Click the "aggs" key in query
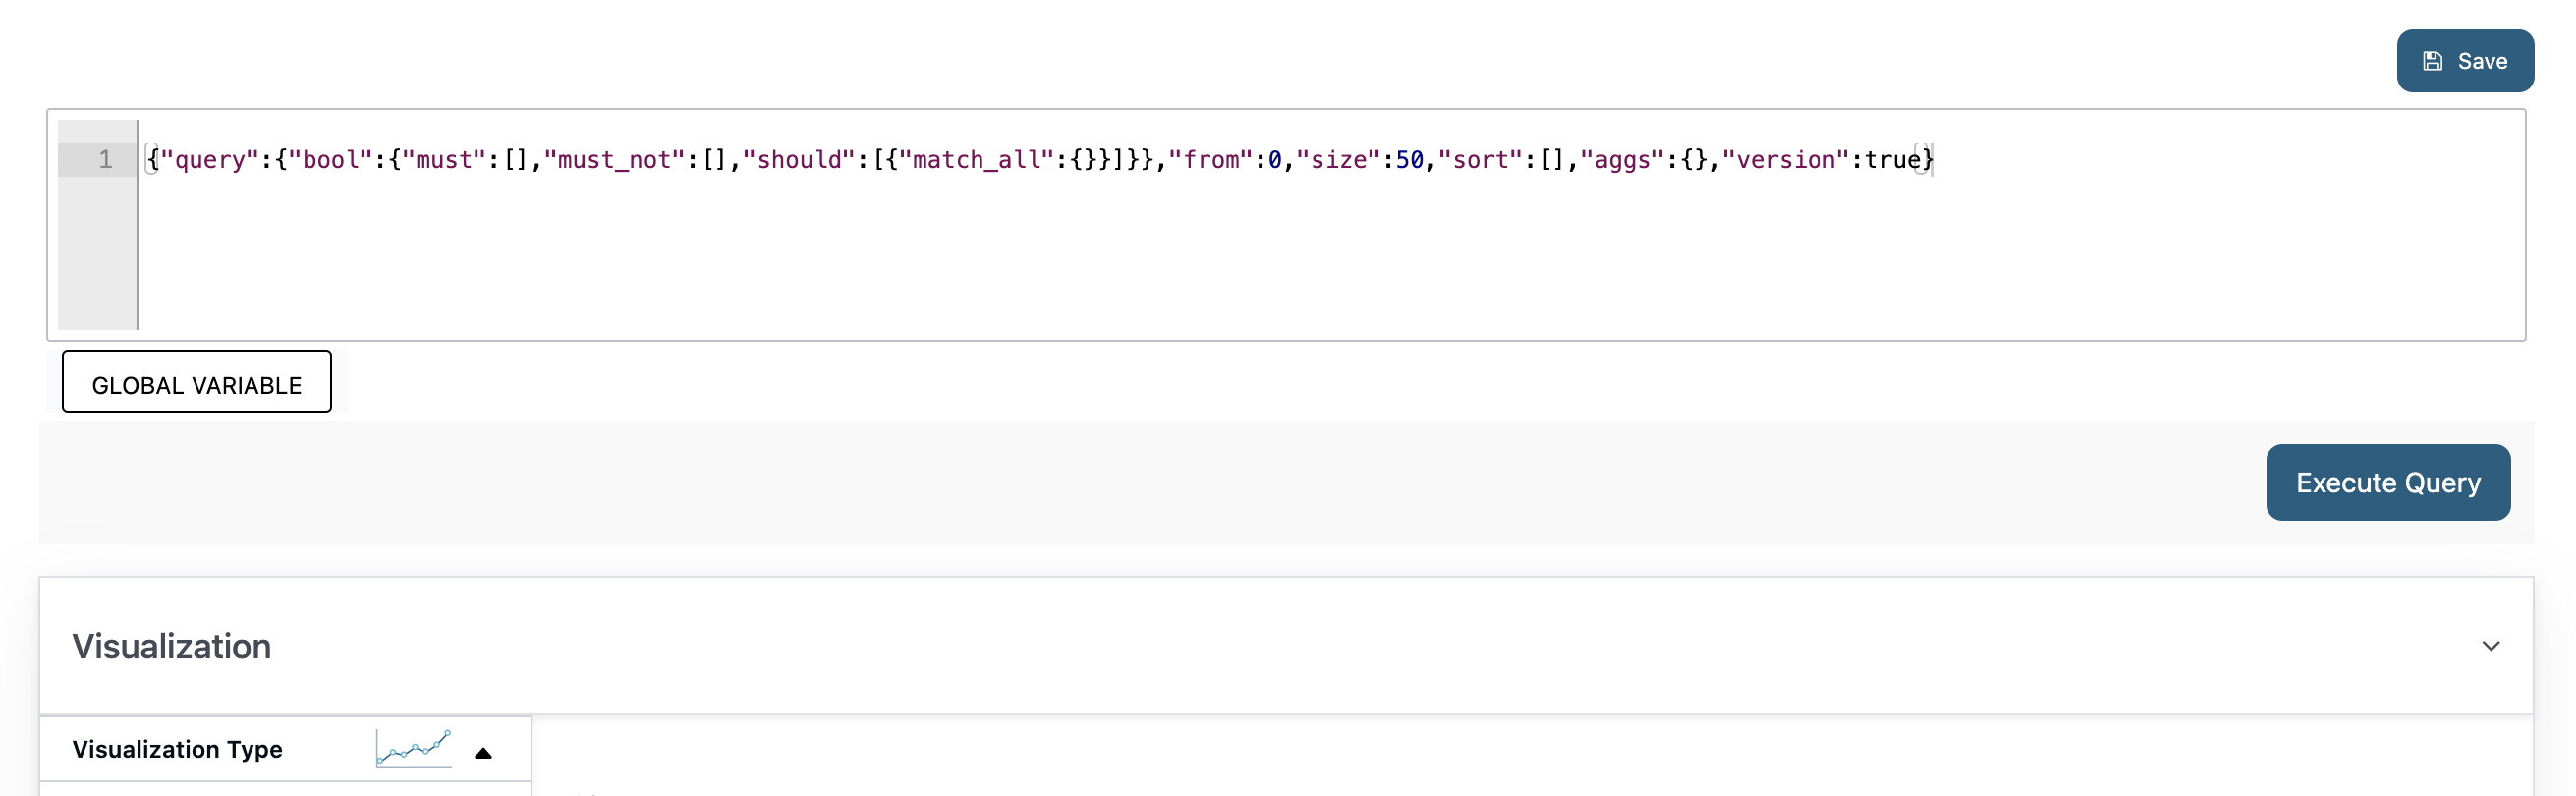 [x=1622, y=160]
